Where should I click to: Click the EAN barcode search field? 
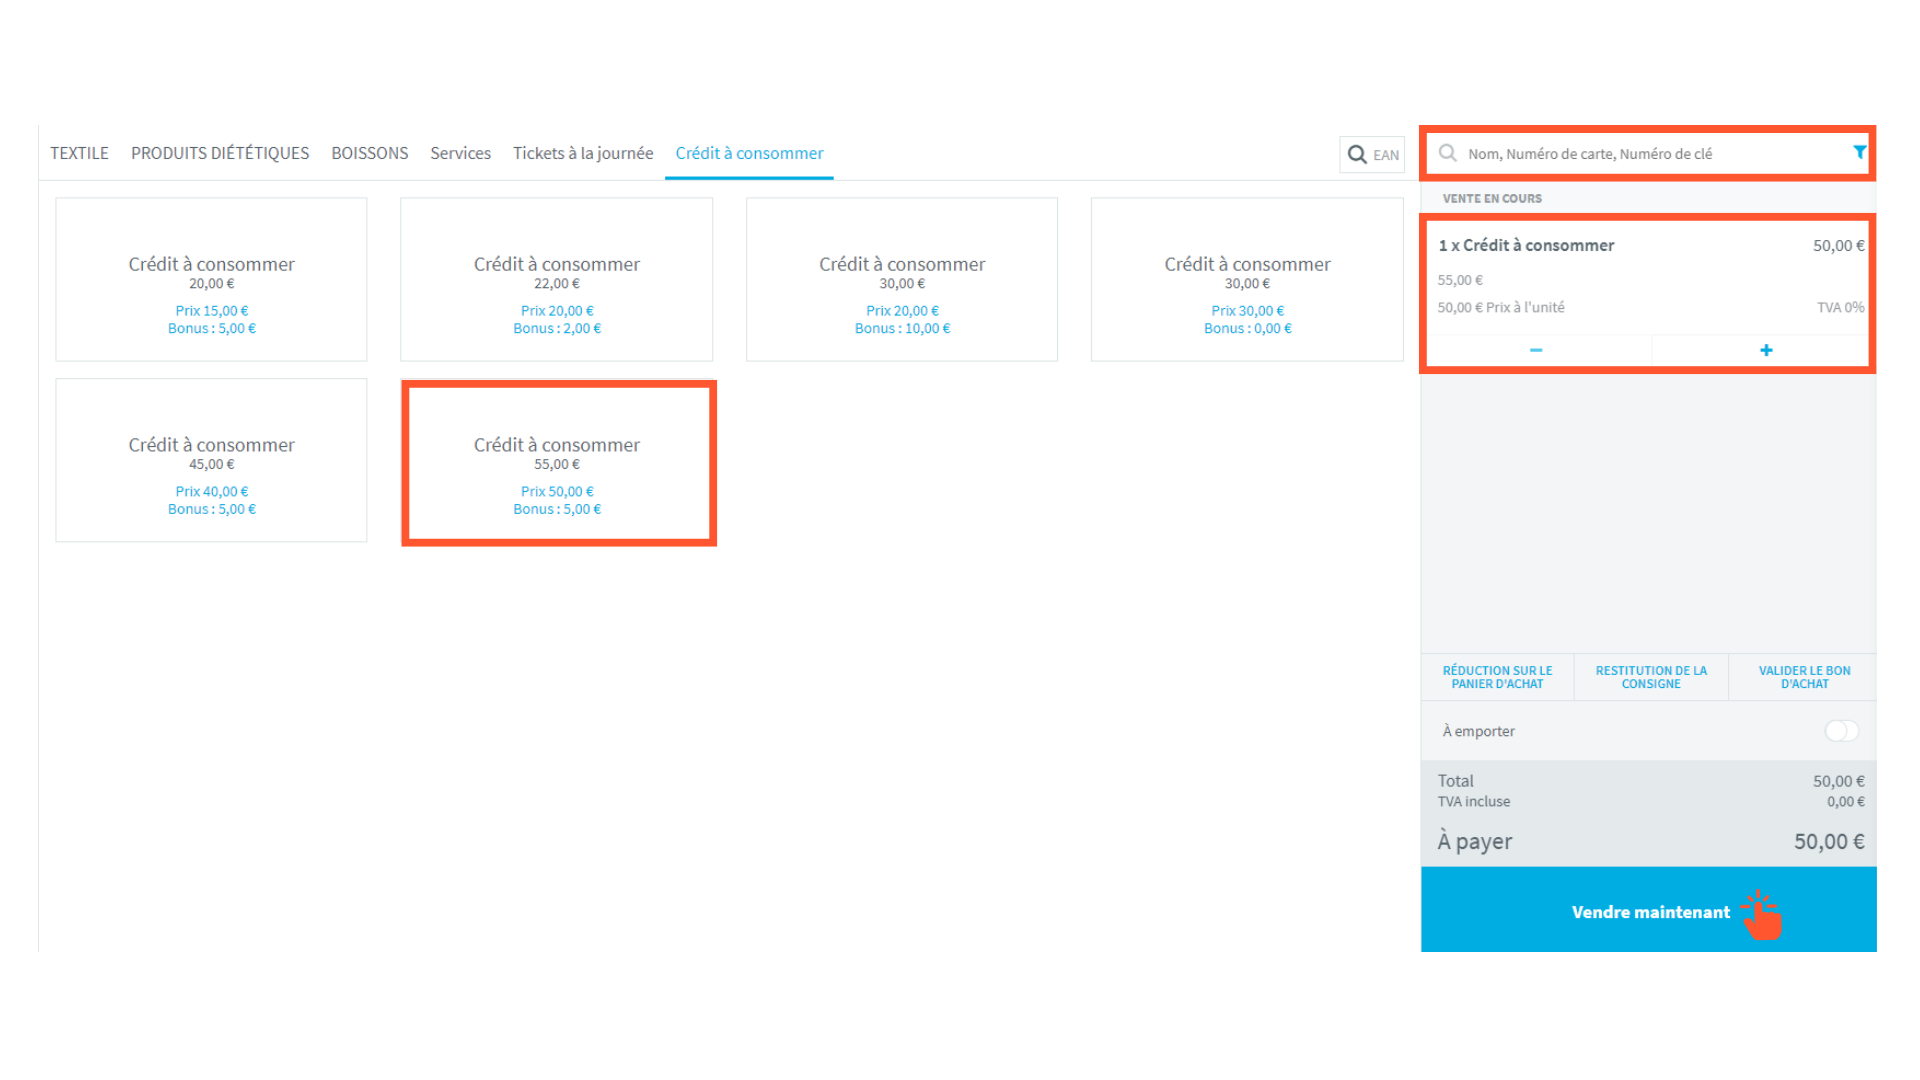click(1372, 154)
